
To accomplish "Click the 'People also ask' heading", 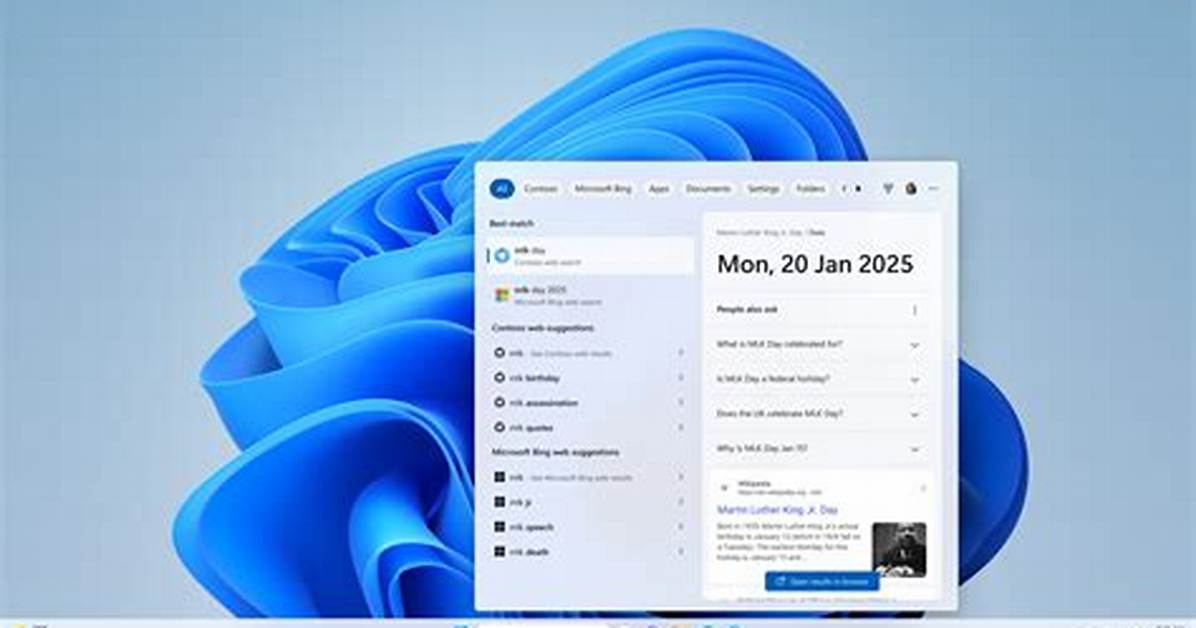I will coord(747,310).
